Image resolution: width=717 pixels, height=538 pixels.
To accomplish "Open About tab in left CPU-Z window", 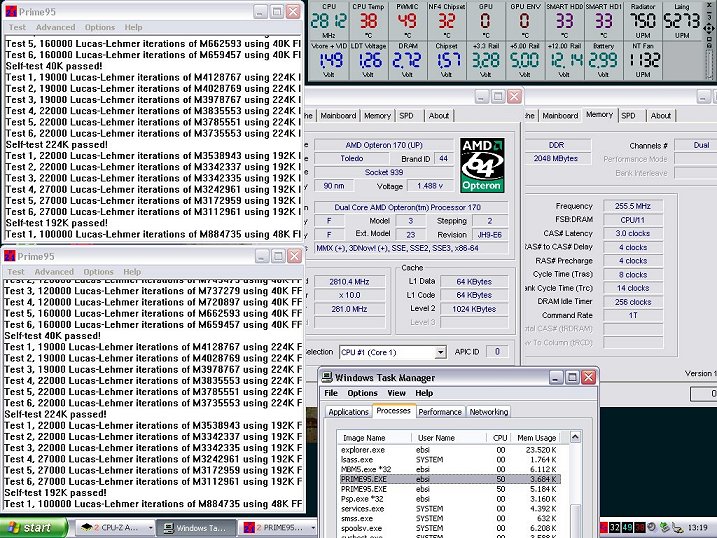I will click(439, 116).
